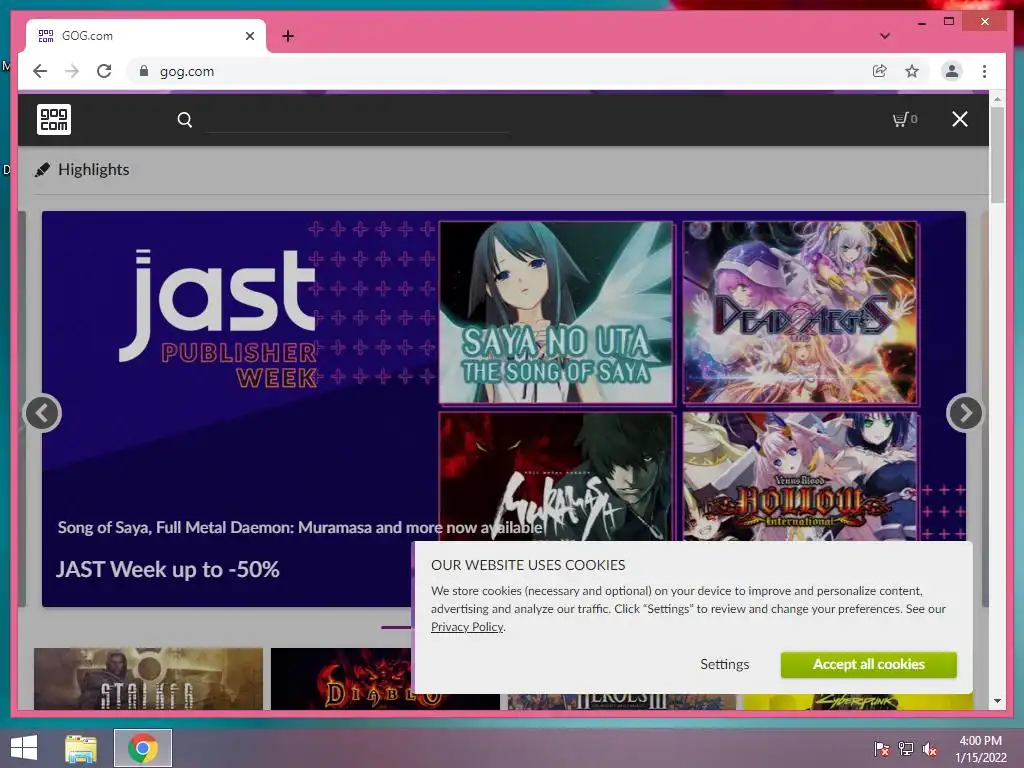
Task: Bookmark this tab star icon
Action: (x=912, y=71)
